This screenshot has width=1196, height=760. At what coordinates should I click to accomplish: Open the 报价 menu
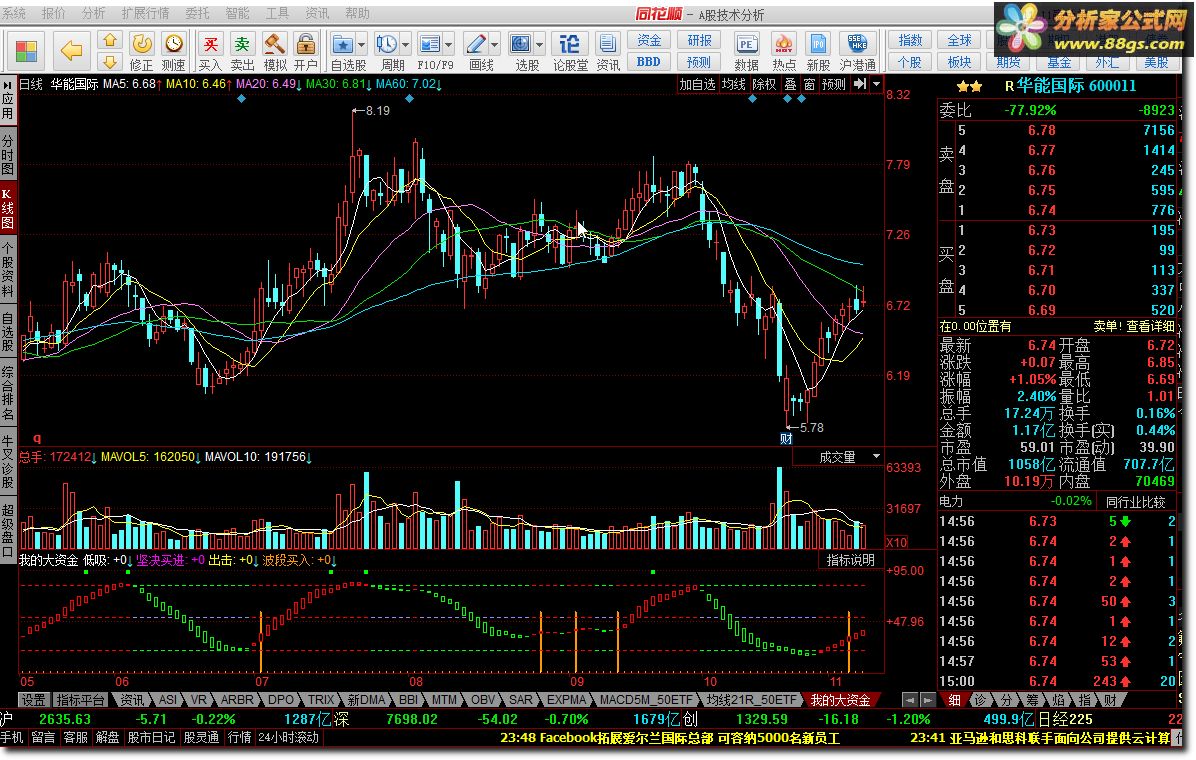pyautogui.click(x=53, y=13)
